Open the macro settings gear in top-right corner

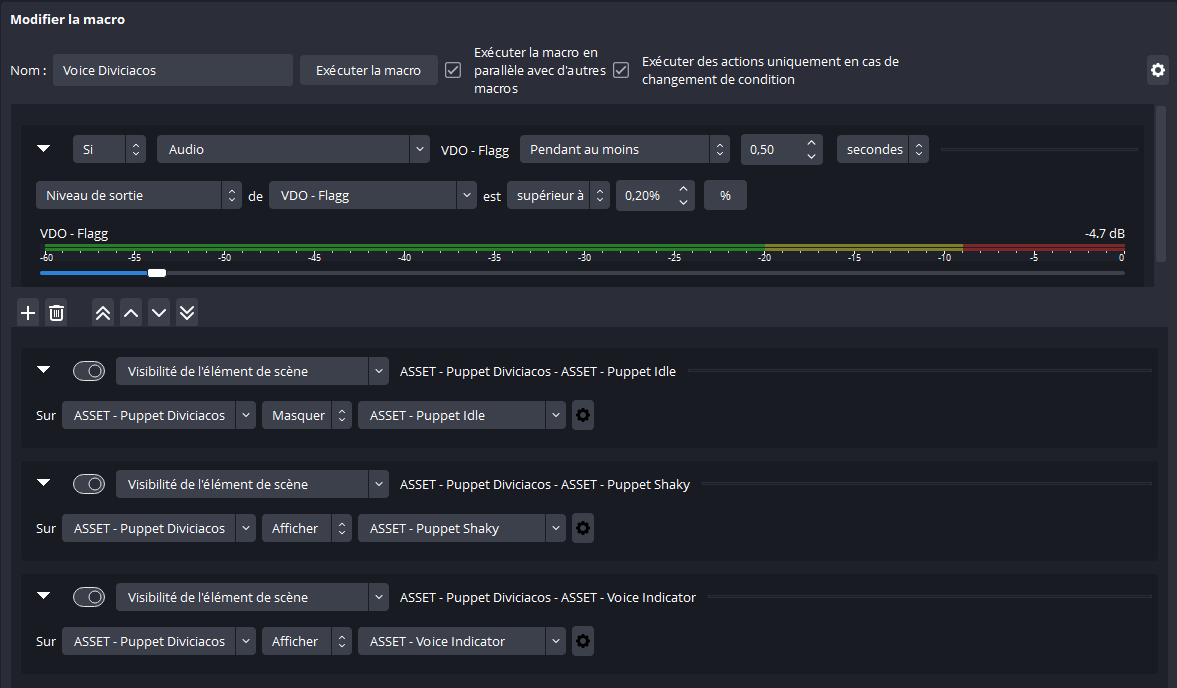[1157, 70]
